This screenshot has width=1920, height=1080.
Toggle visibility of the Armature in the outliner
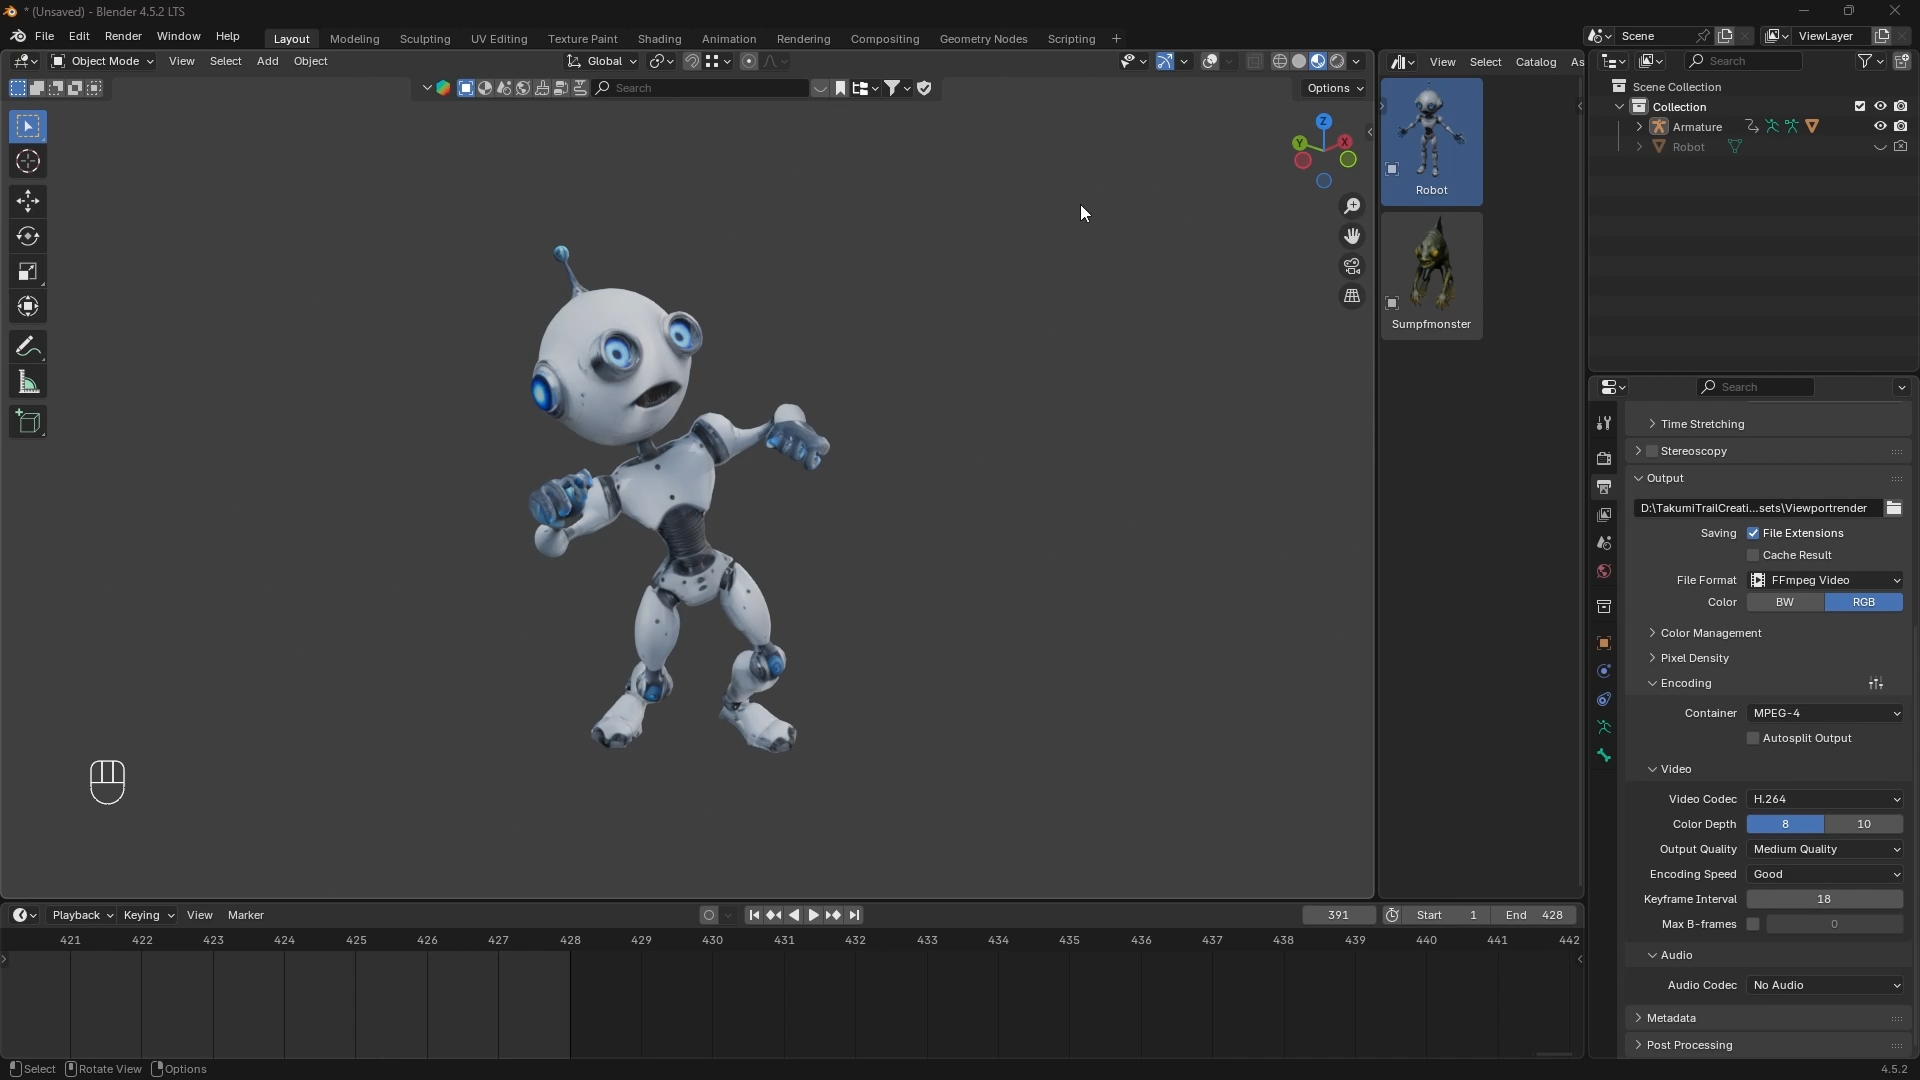1879,126
